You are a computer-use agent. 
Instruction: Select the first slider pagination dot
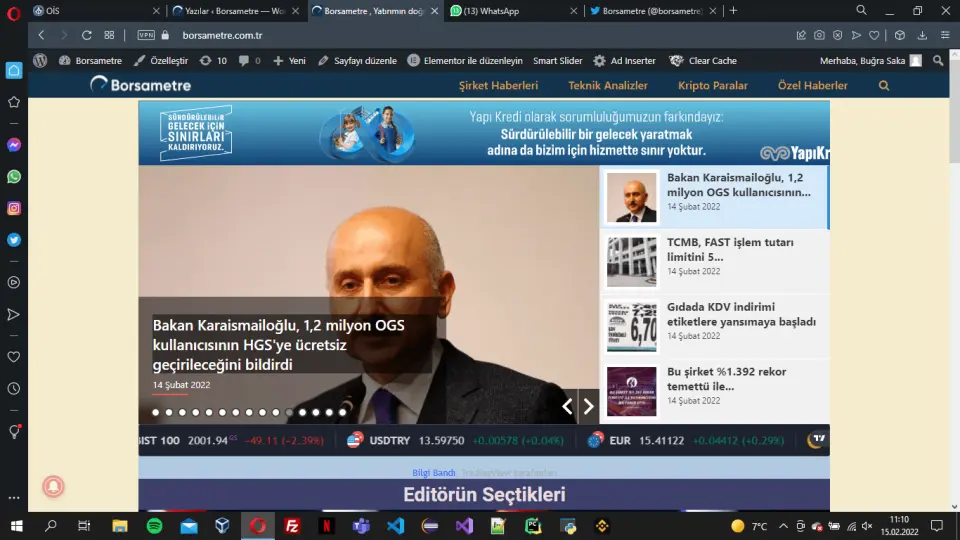click(156, 412)
